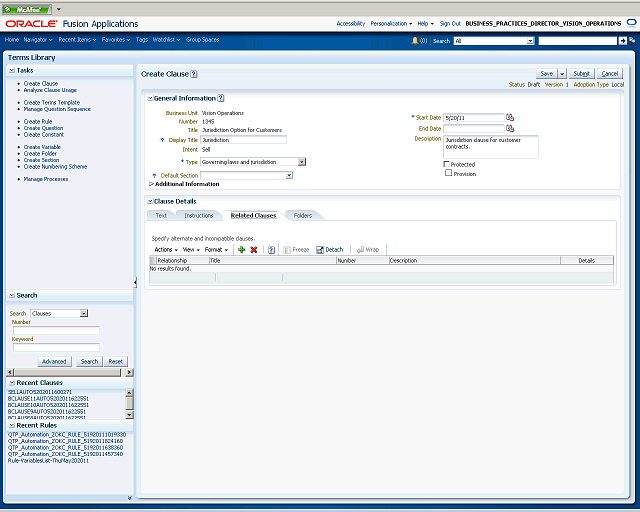
Task: Switch to the Folders tab
Action: (302, 215)
